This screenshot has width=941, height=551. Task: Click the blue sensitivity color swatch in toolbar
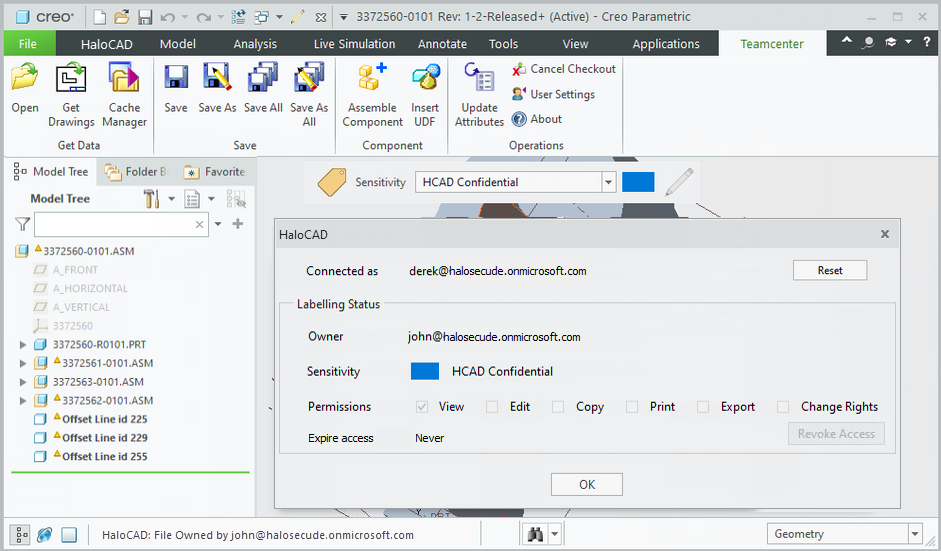pyautogui.click(x=638, y=182)
